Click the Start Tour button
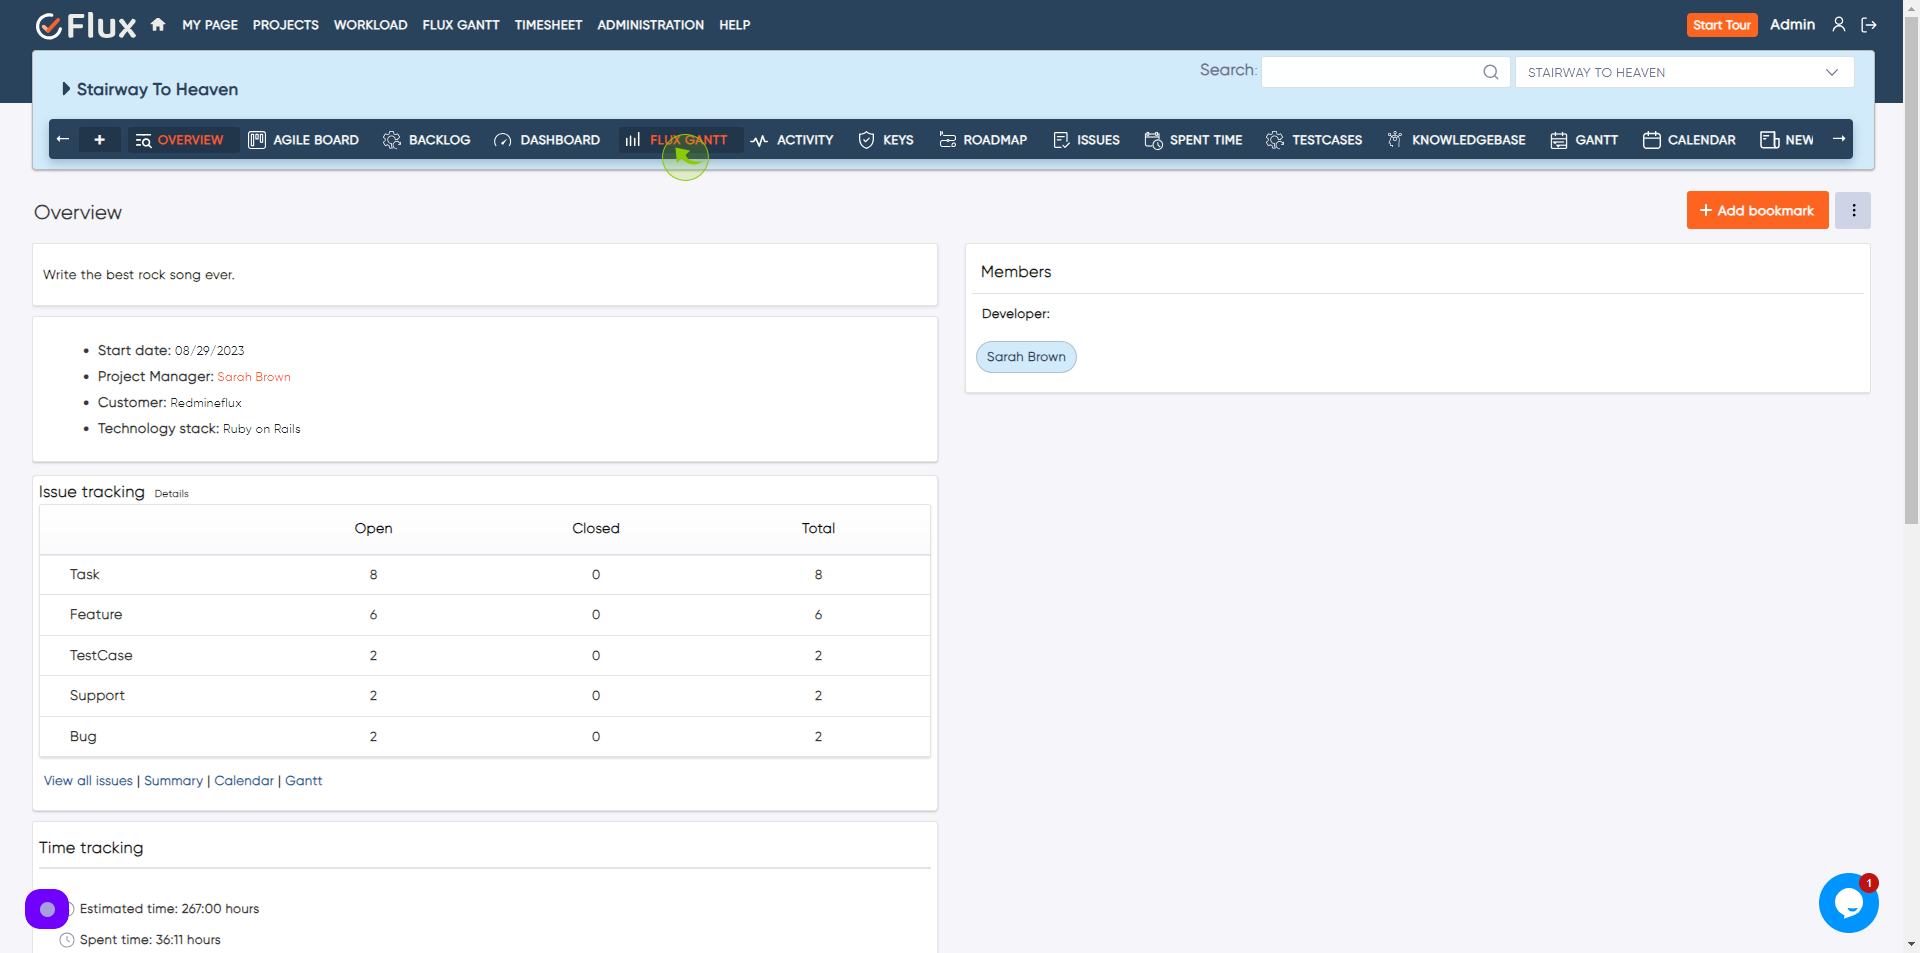Viewport: 1920px width, 953px height. tap(1722, 25)
